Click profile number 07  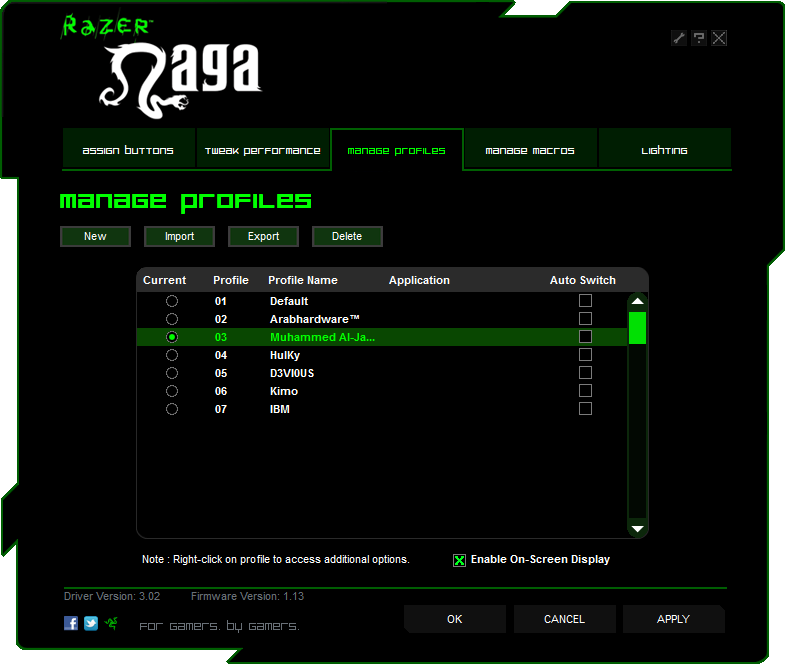coord(221,409)
